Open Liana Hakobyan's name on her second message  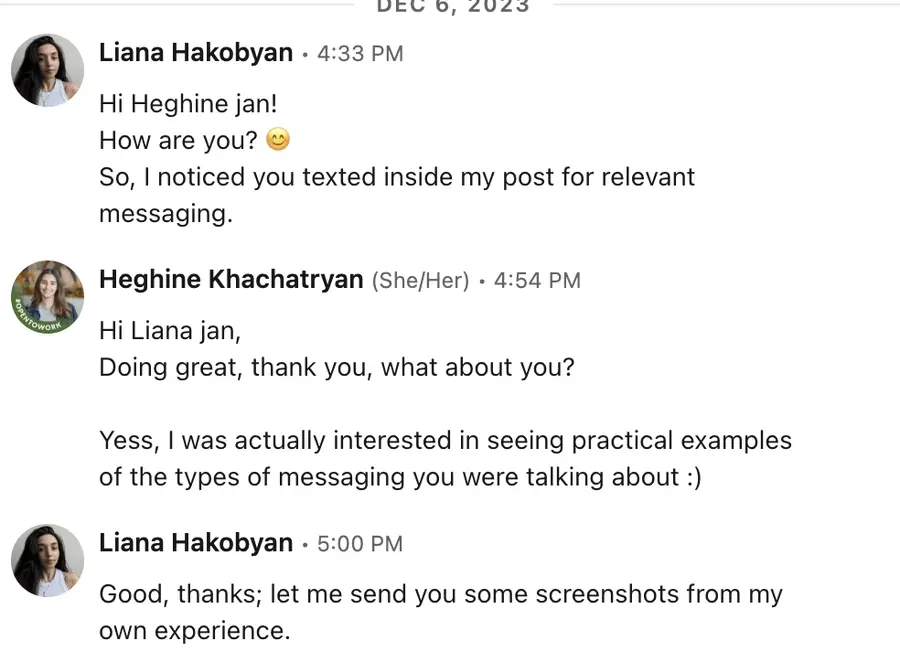tap(195, 543)
